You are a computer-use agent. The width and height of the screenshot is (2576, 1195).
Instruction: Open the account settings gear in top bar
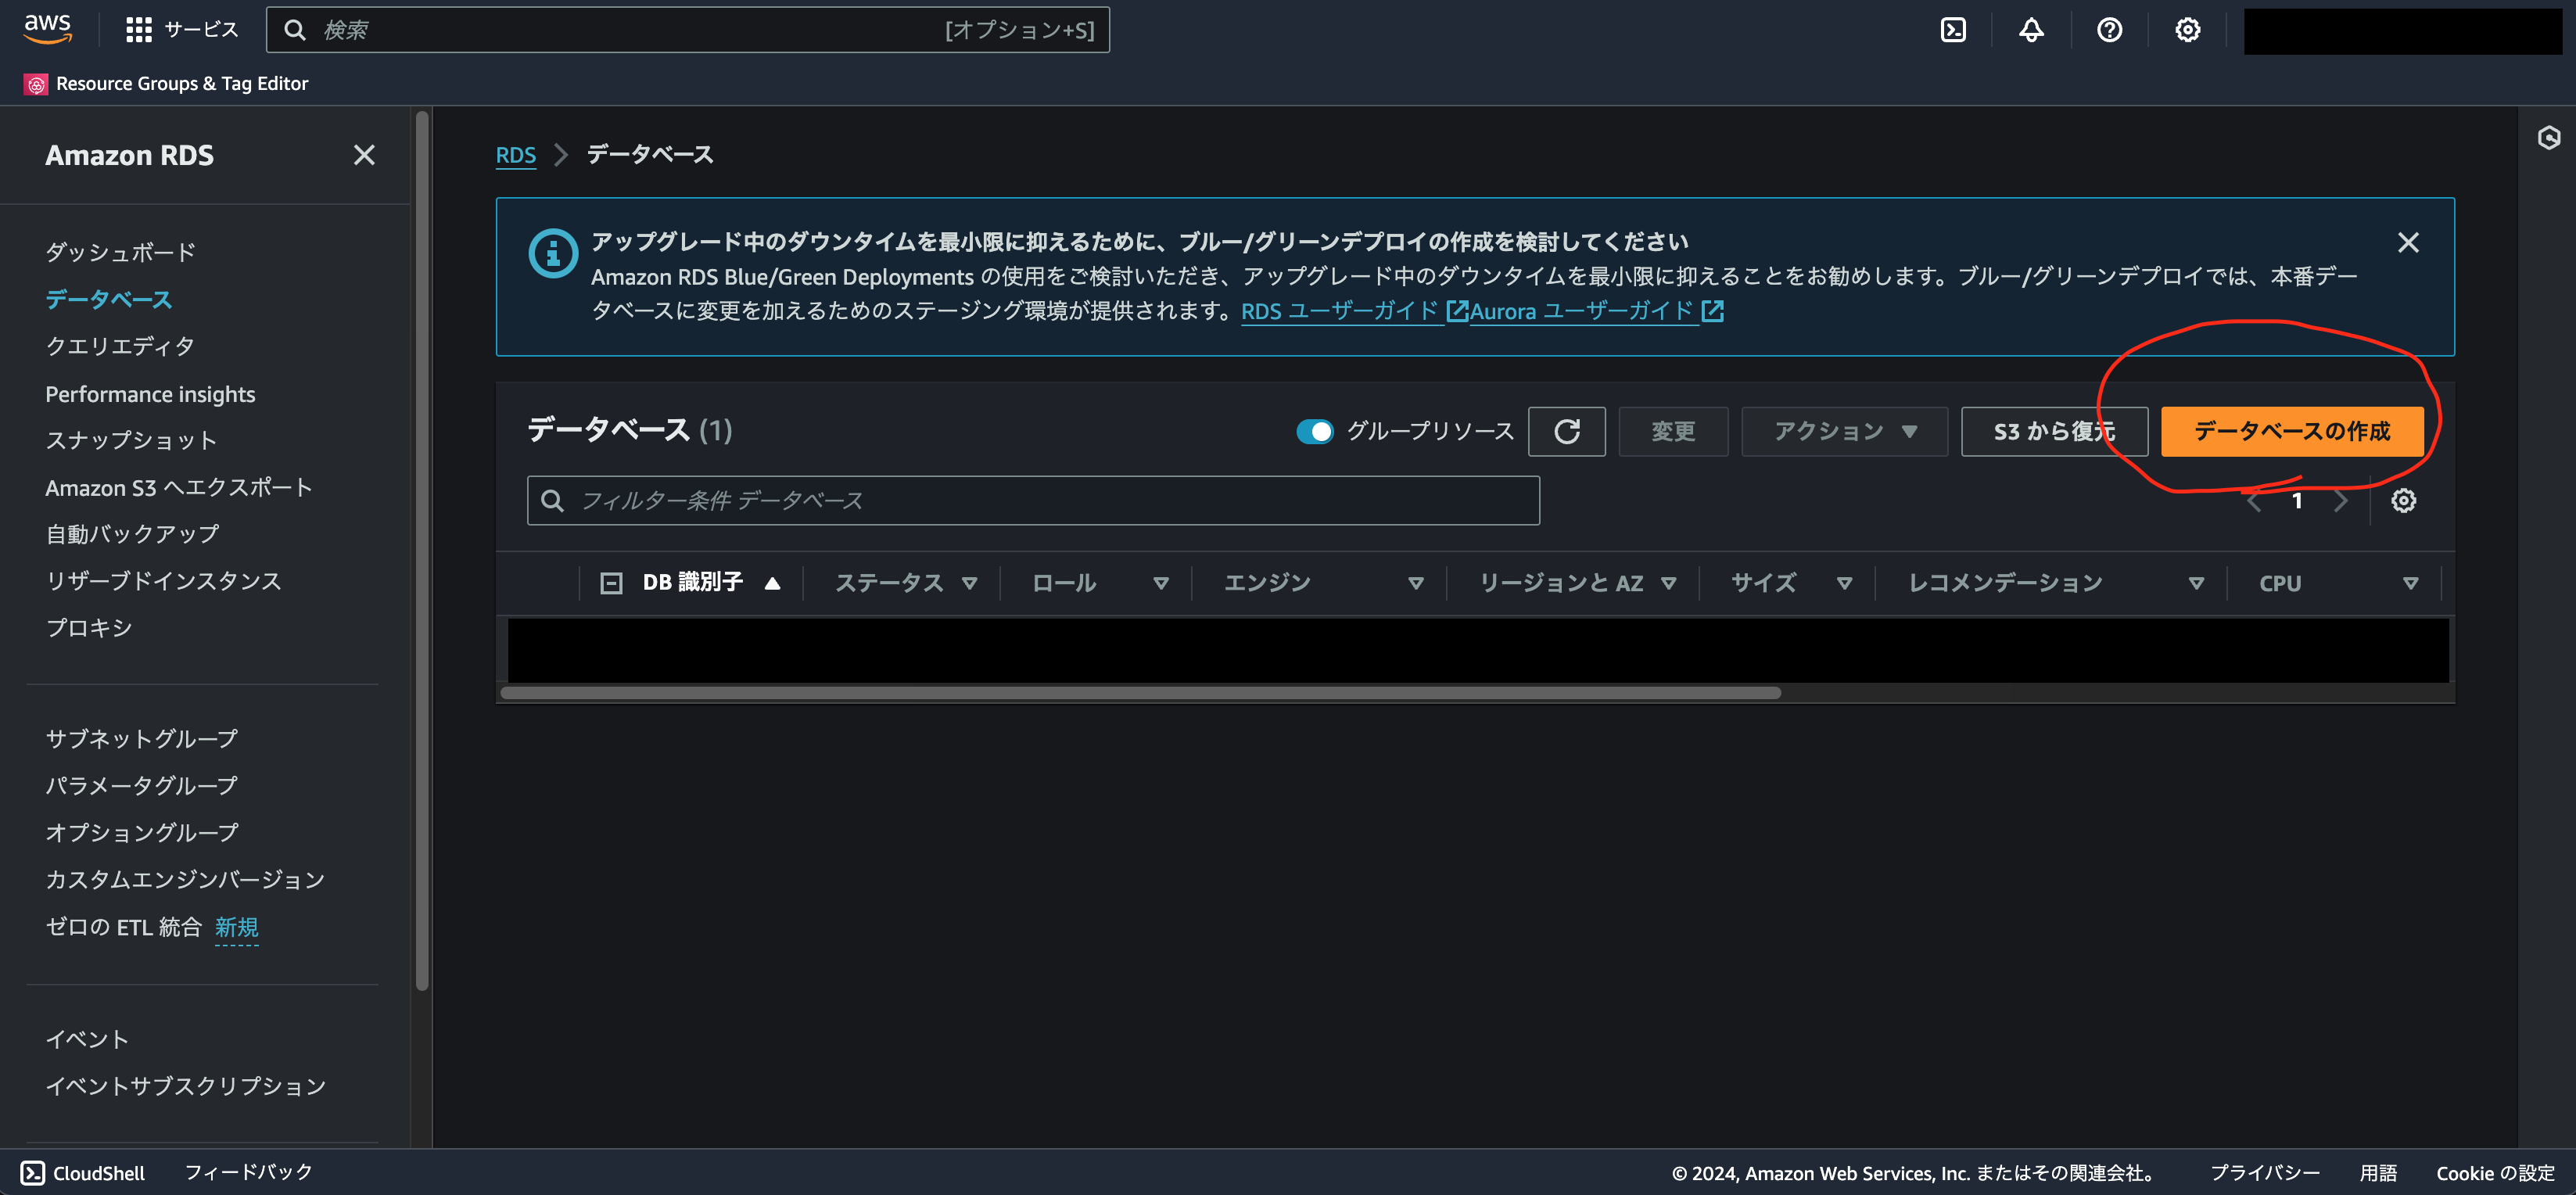[x=2187, y=29]
